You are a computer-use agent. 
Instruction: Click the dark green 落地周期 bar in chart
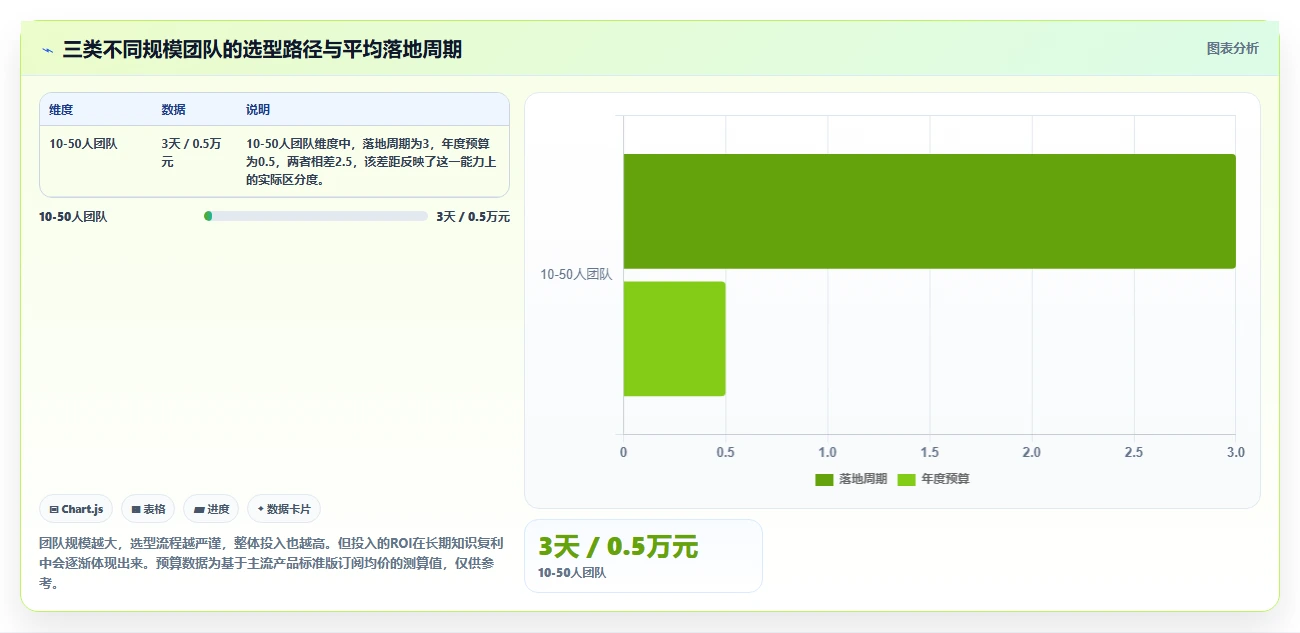click(929, 211)
